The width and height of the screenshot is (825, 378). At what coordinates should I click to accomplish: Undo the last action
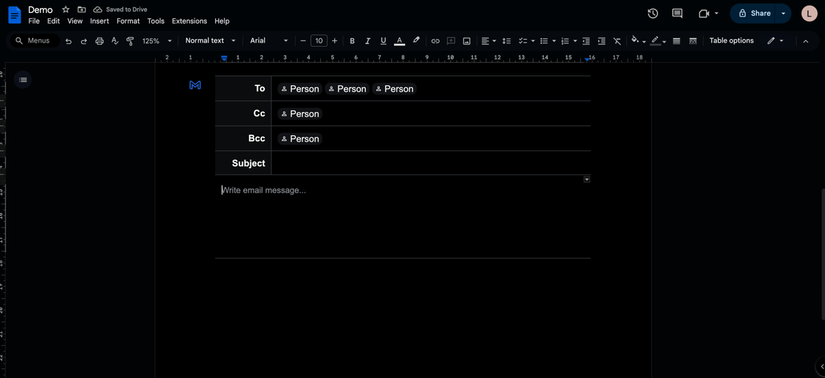pyautogui.click(x=68, y=41)
